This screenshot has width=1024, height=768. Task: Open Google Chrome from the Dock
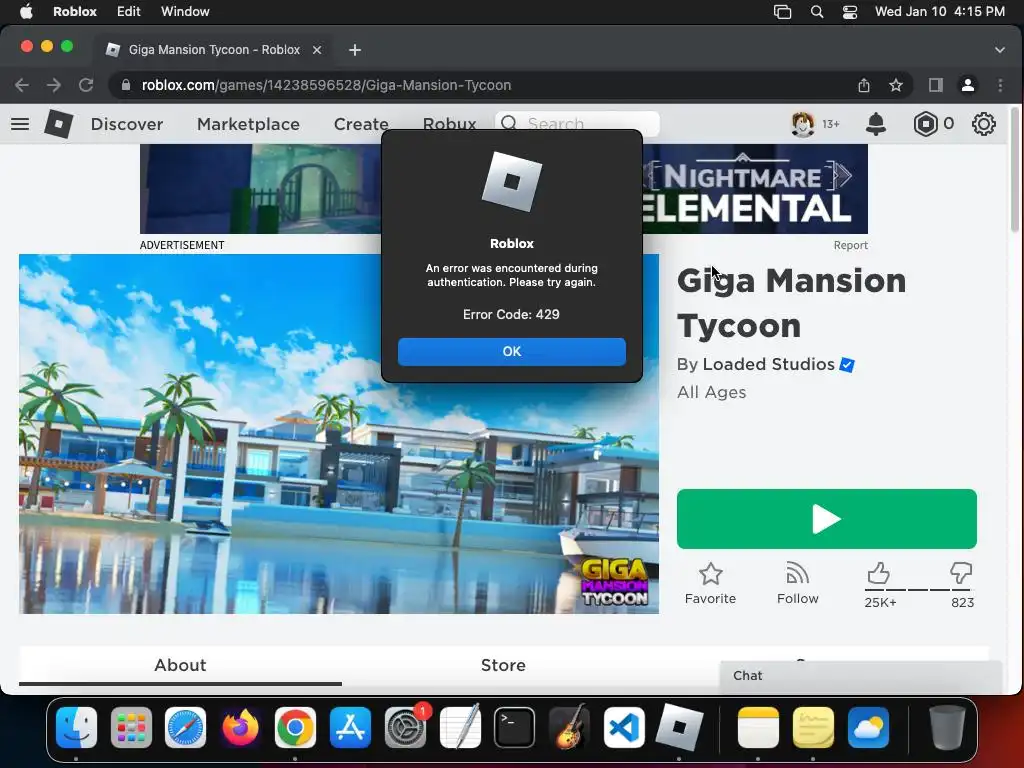tap(295, 727)
